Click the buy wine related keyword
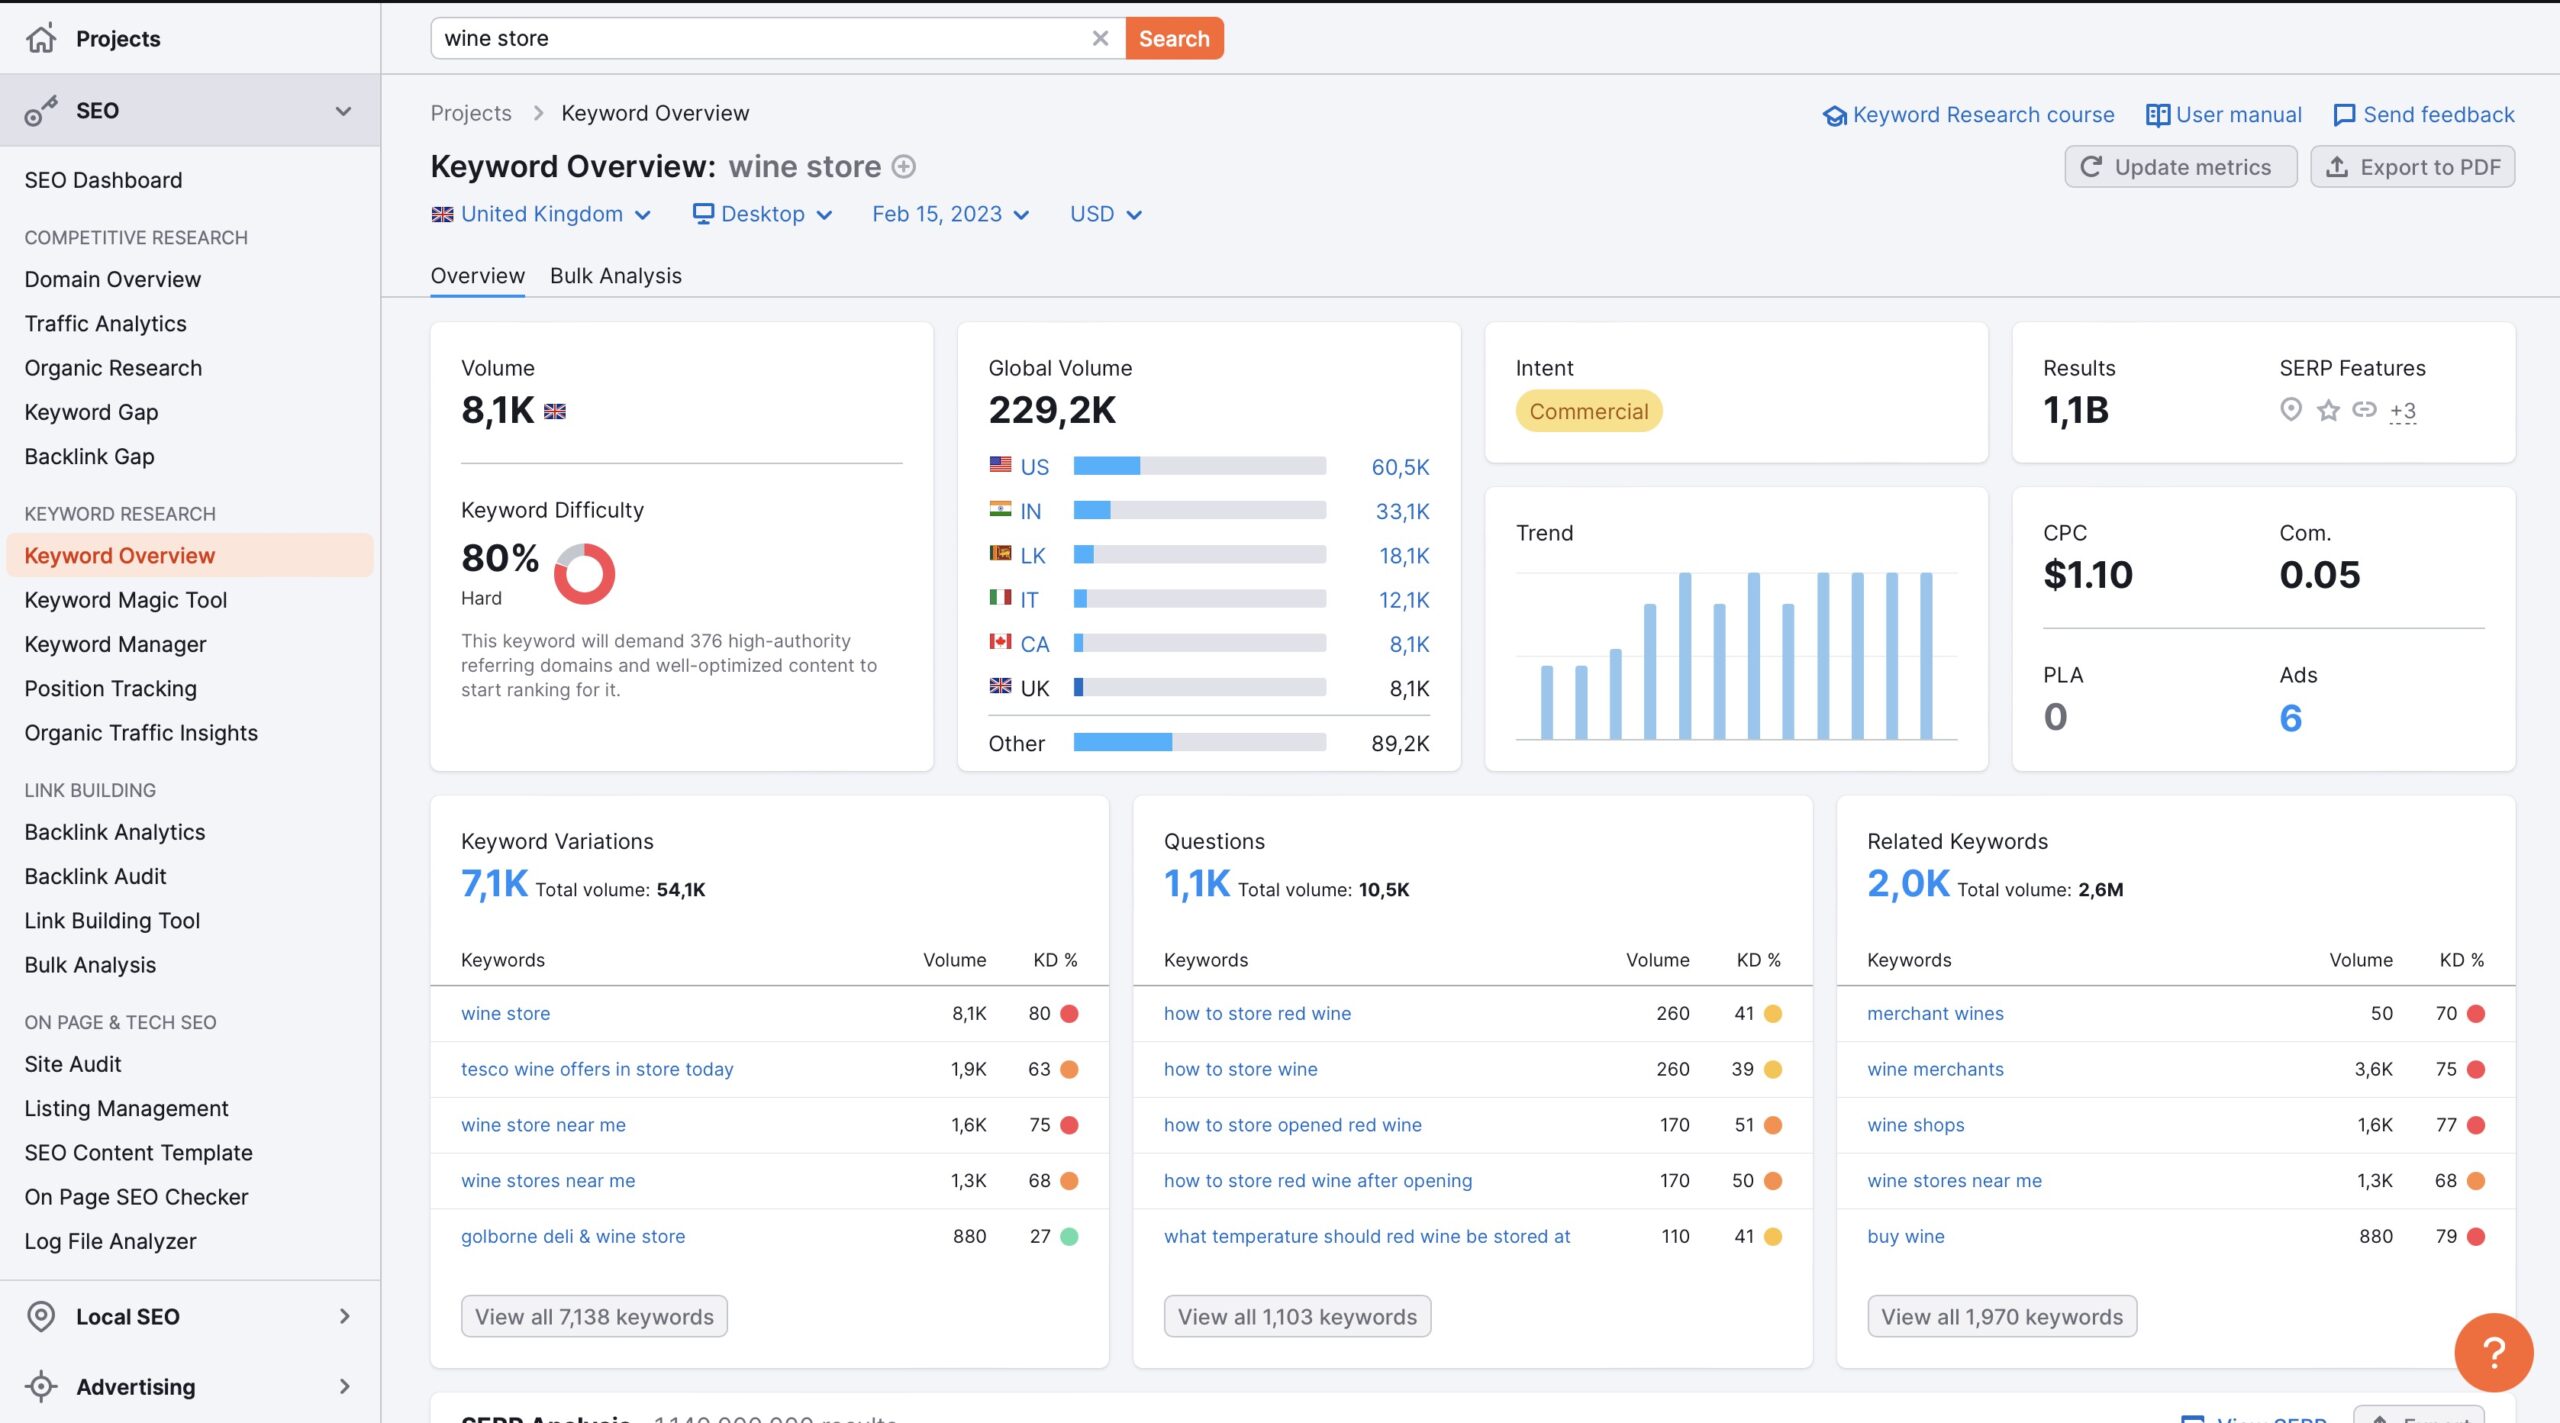This screenshot has height=1423, width=2560. click(1906, 1237)
